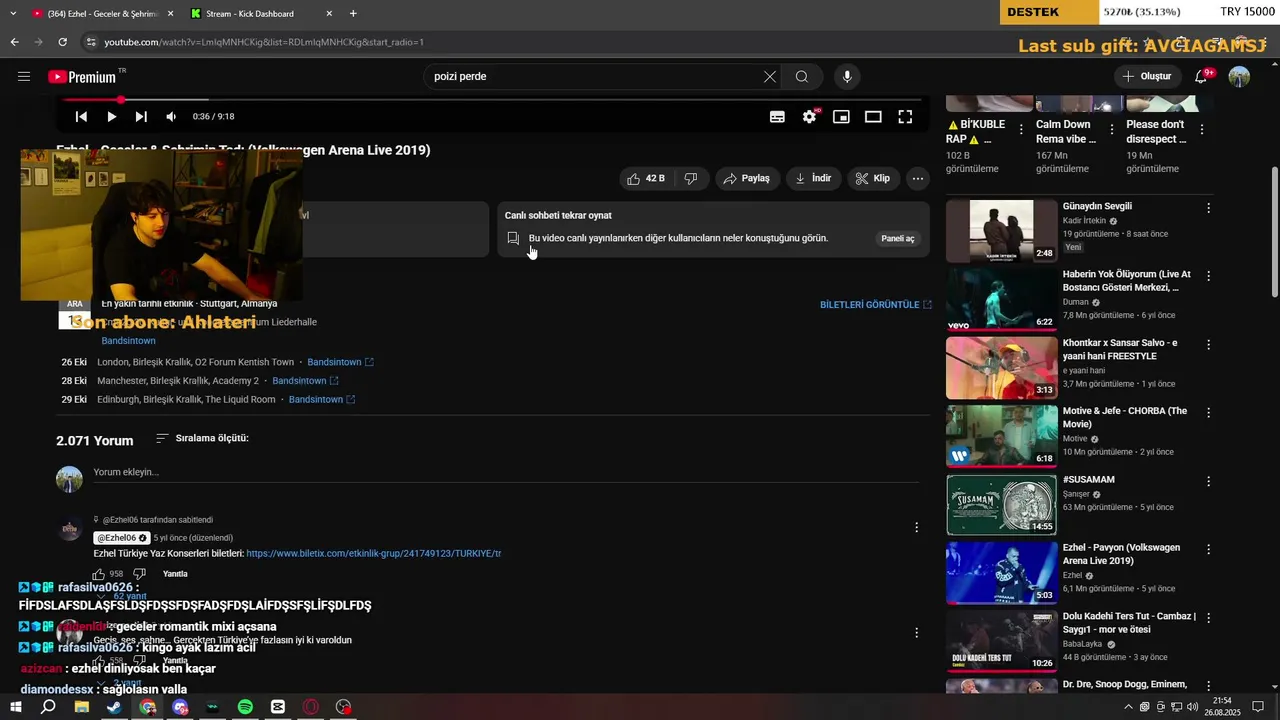This screenshot has height=720, width=1280.
Task: Switch the player to full screen
Action: point(905,117)
